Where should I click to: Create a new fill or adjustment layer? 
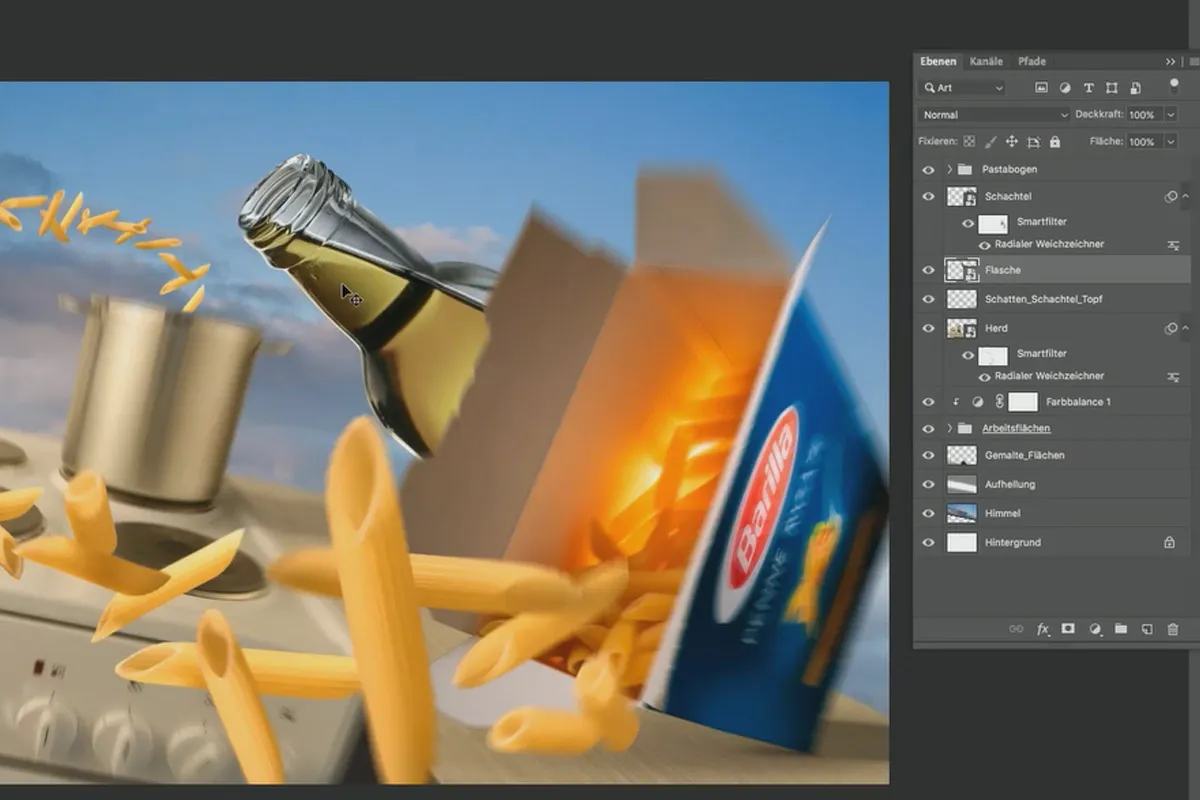pyautogui.click(x=1095, y=629)
